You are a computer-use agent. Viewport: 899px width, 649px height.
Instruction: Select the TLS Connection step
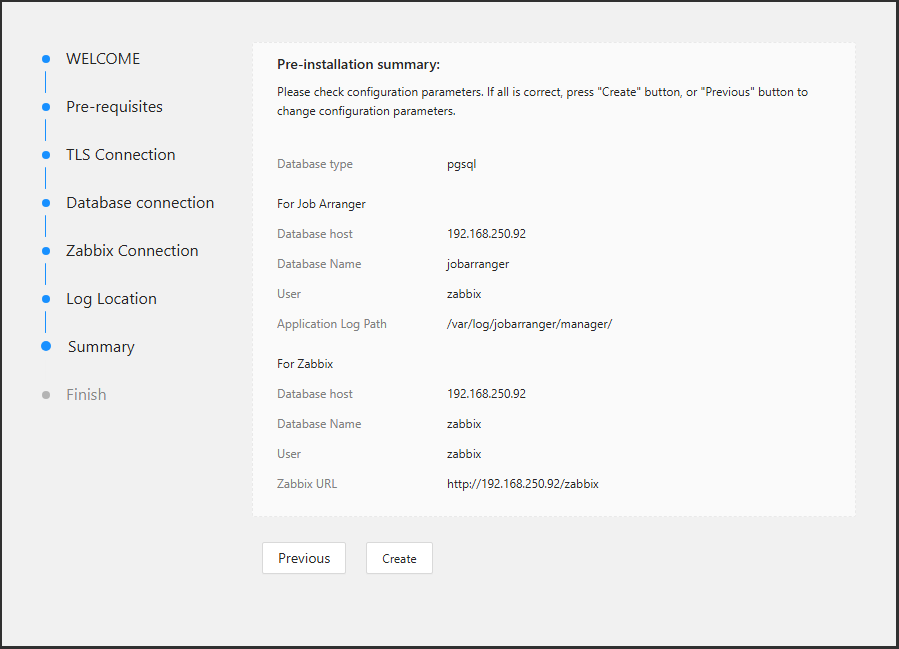pos(121,155)
